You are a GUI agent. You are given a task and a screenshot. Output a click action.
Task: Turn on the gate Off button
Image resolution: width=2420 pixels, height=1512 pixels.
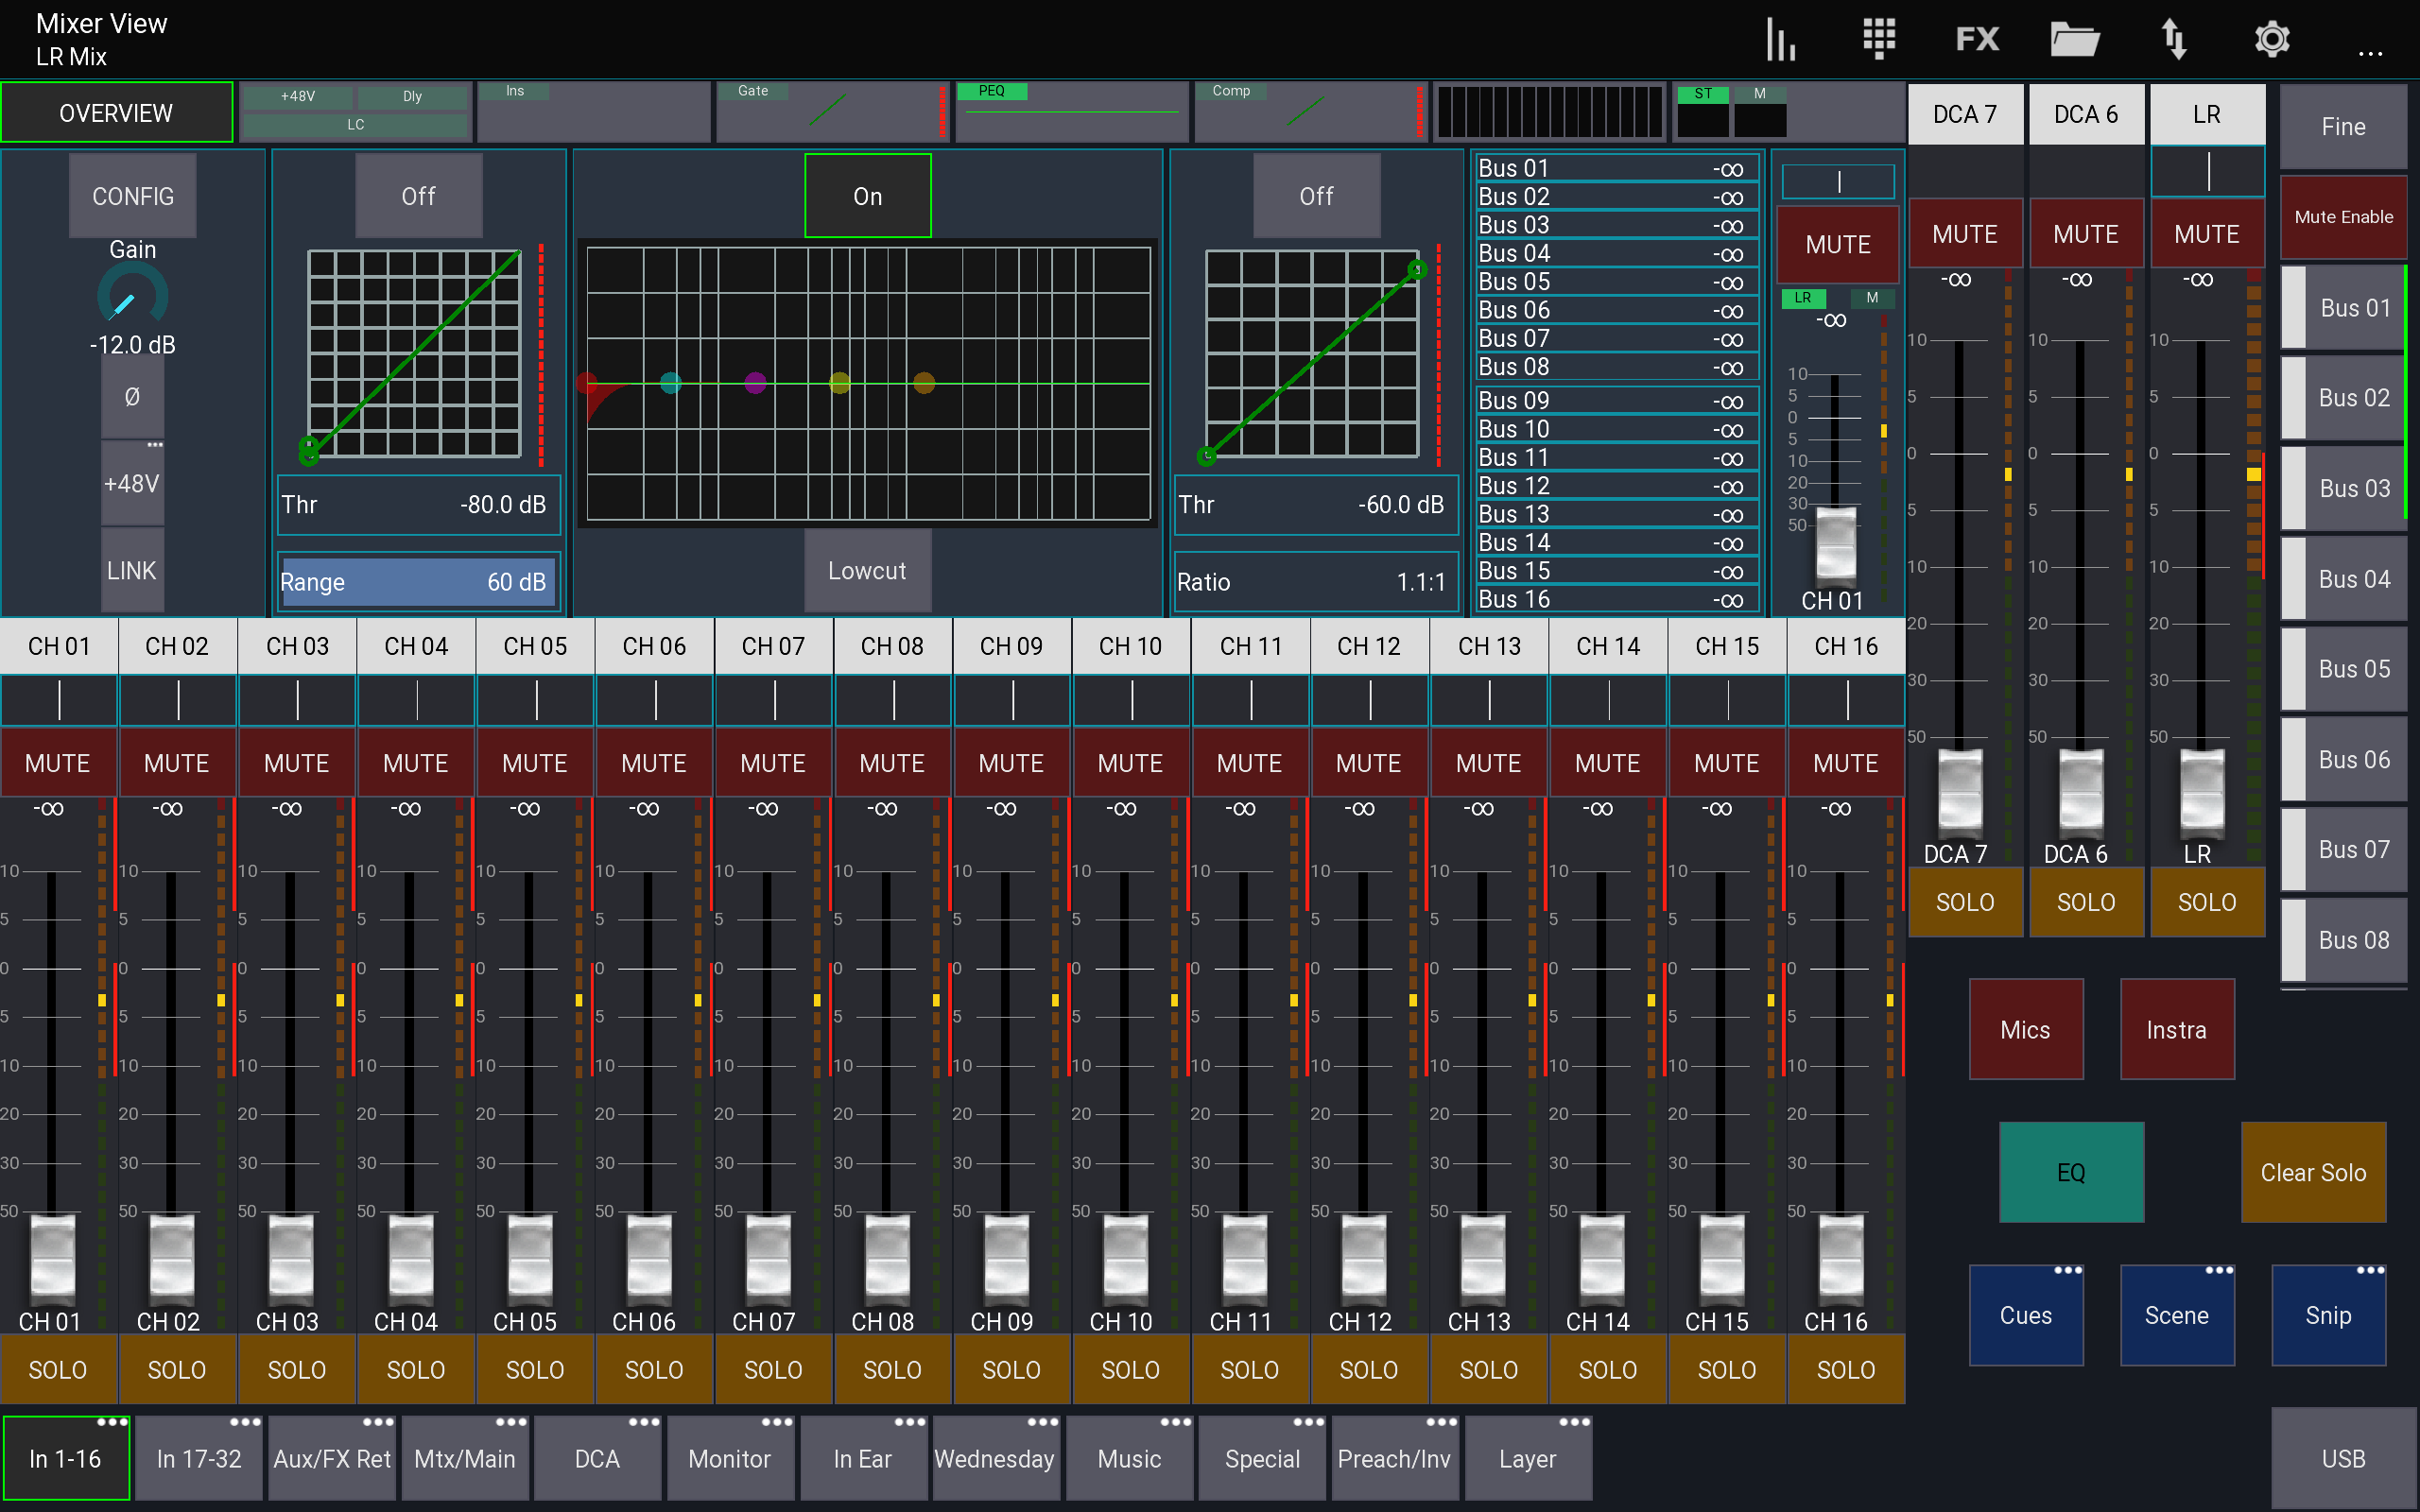pos(418,196)
